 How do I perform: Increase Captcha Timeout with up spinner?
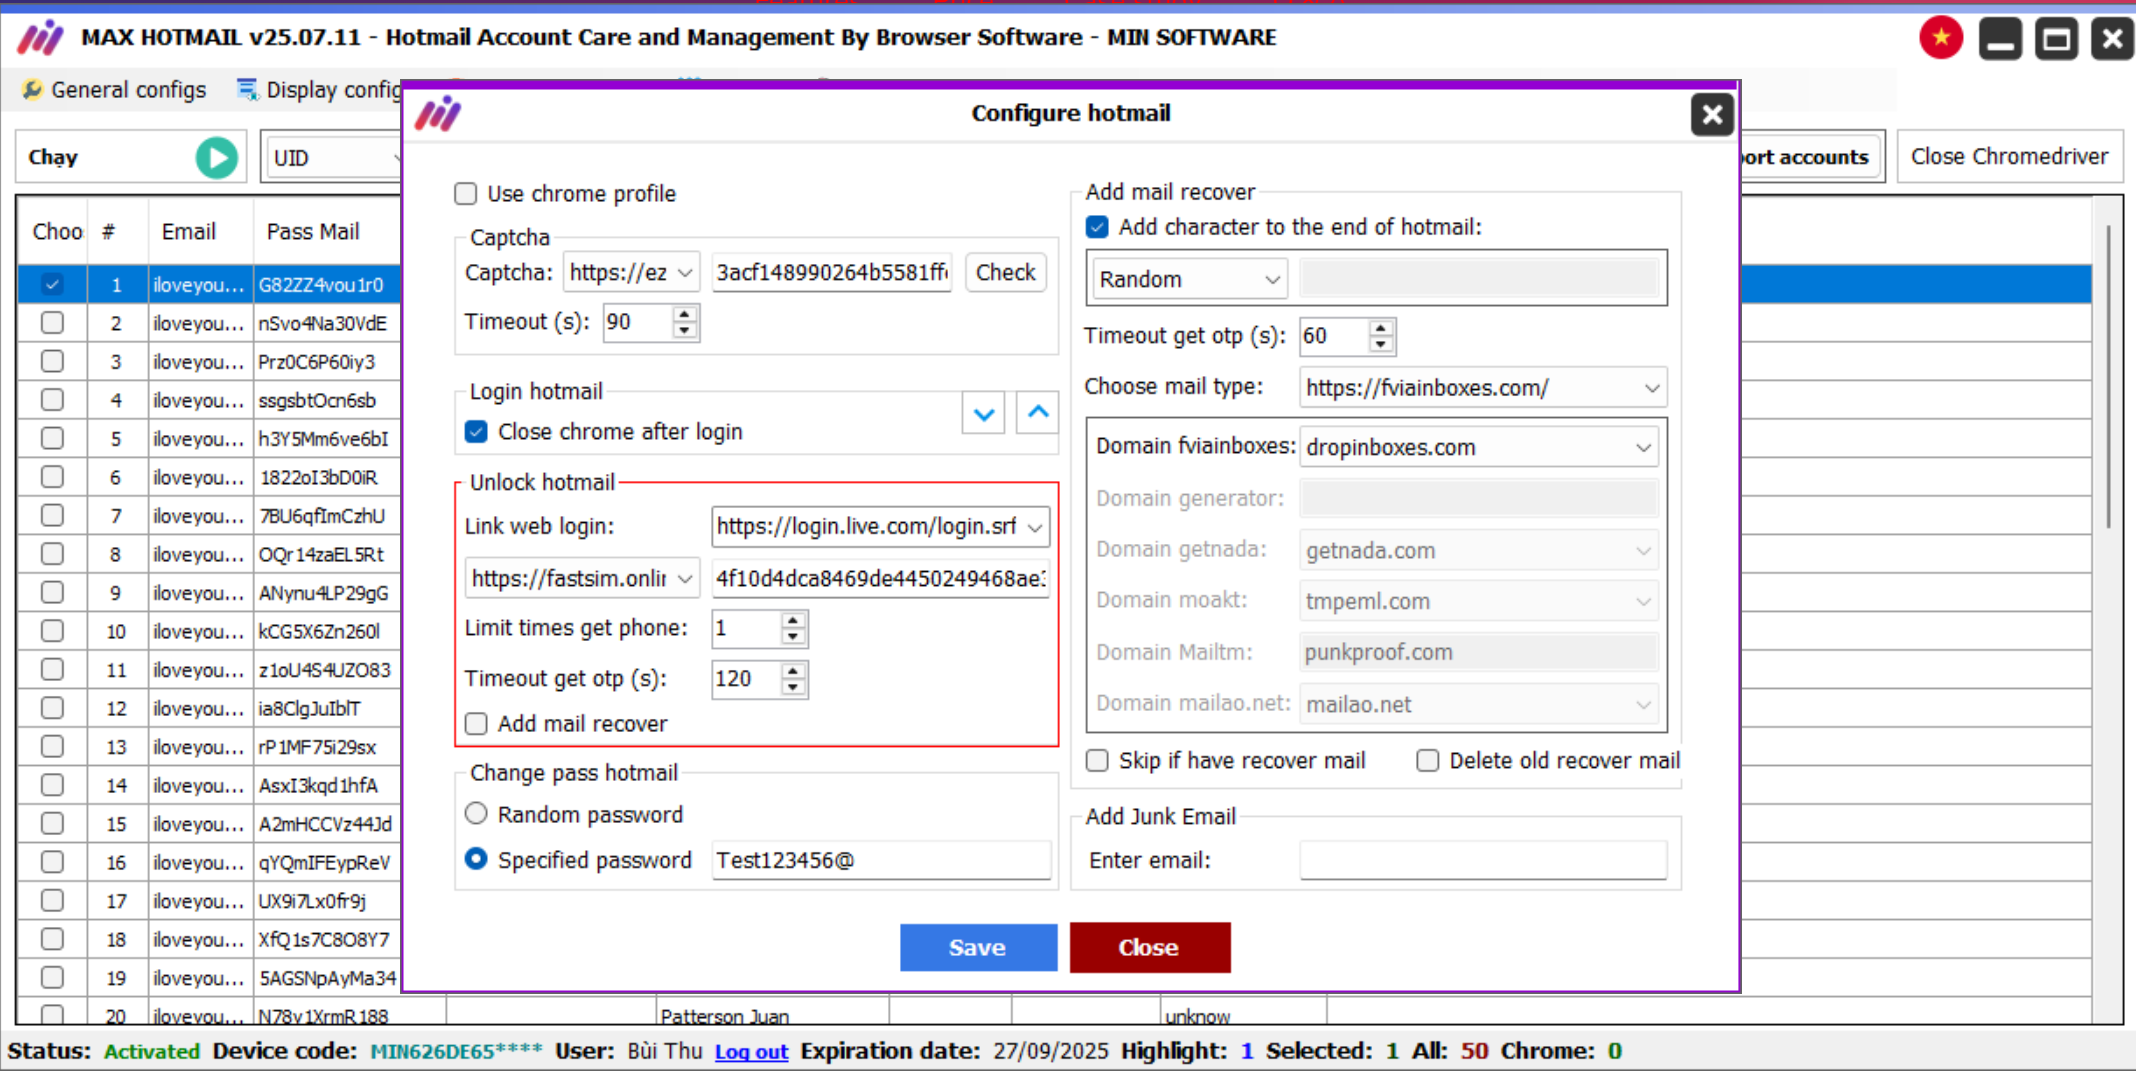[685, 314]
